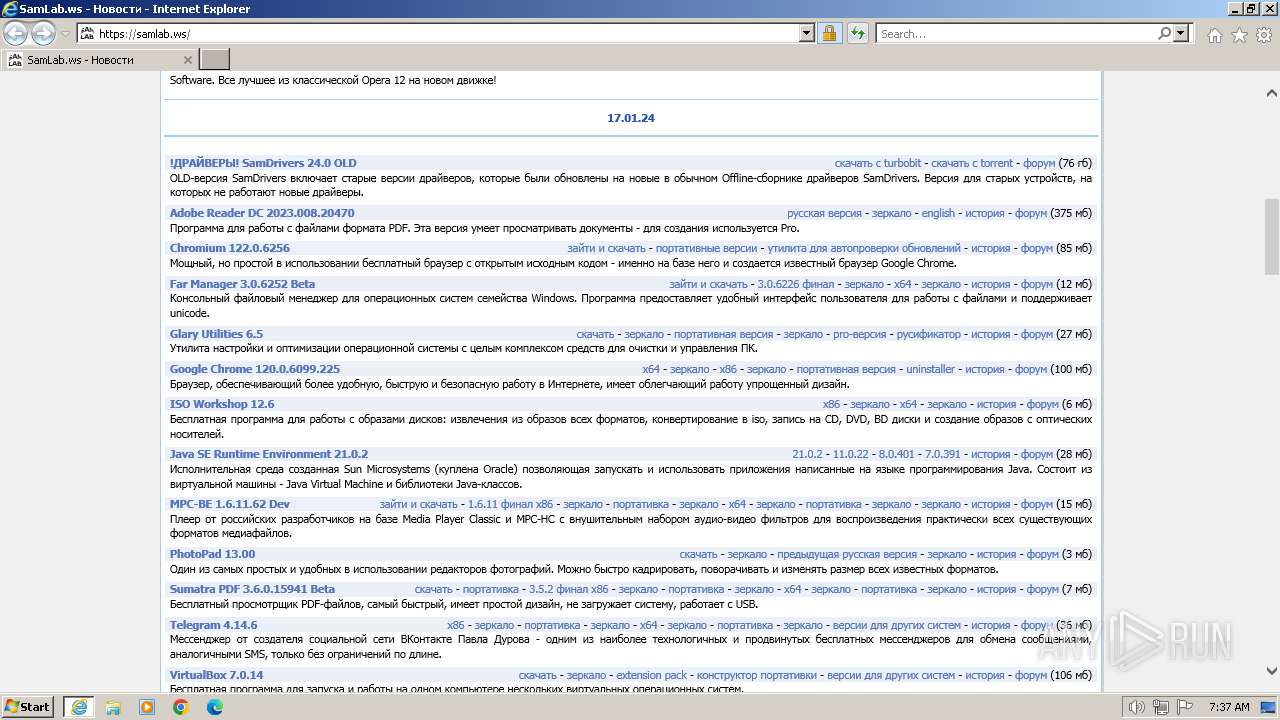Open Adobe Reader DC 2023.008.20470 link
This screenshot has width=1280, height=720.
click(x=262, y=213)
